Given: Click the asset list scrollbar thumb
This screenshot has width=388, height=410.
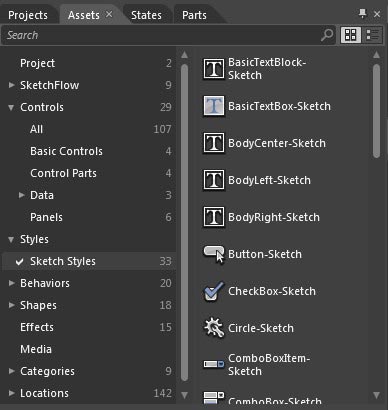Looking at the screenshot, I should pyautogui.click(x=377, y=111).
